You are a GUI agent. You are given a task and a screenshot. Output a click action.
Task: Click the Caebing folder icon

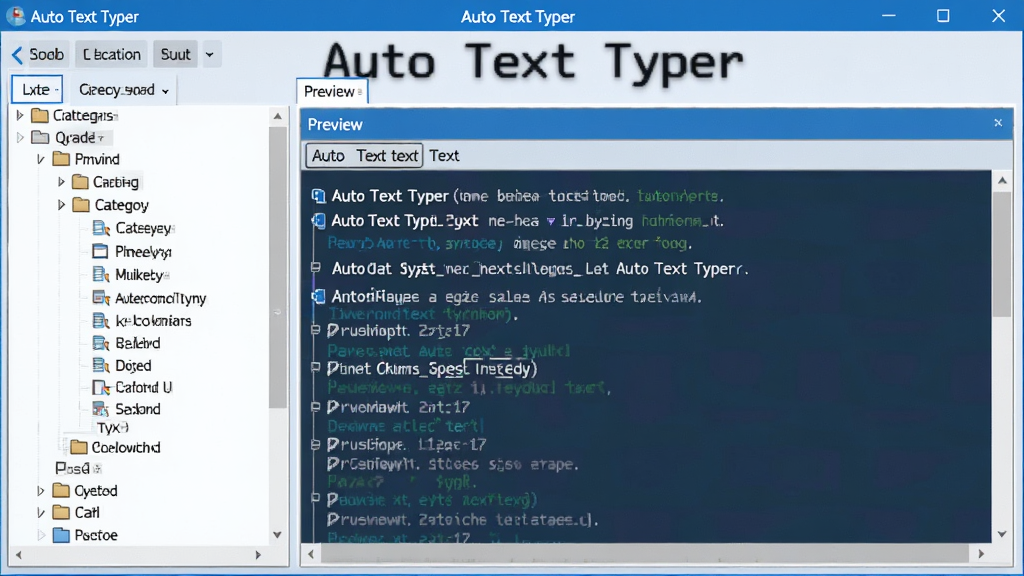pos(80,182)
